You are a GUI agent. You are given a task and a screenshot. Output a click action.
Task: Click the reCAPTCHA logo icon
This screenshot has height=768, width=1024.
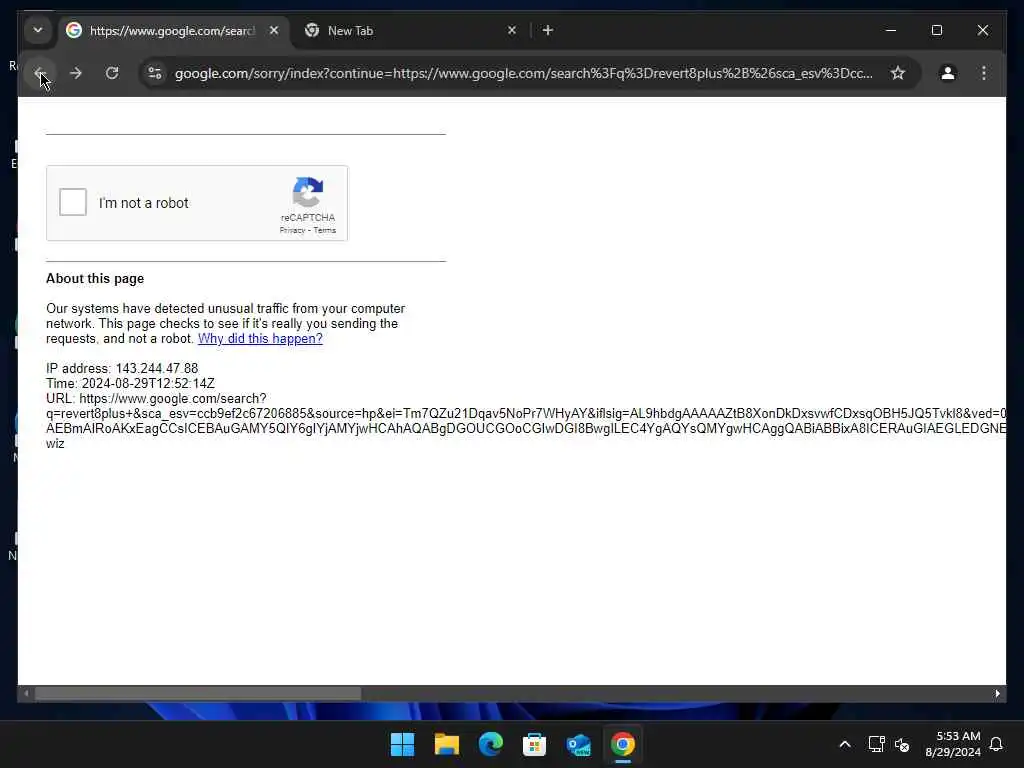click(x=308, y=192)
